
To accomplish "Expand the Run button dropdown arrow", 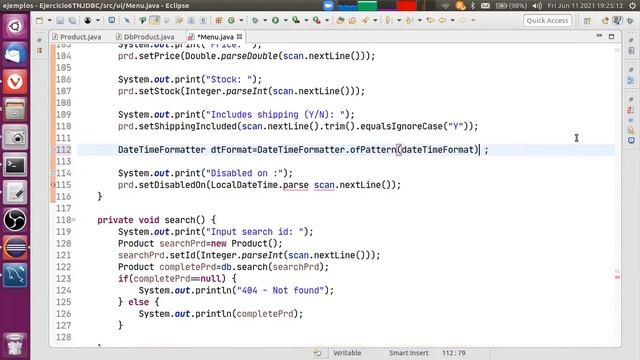I will 285,20.
